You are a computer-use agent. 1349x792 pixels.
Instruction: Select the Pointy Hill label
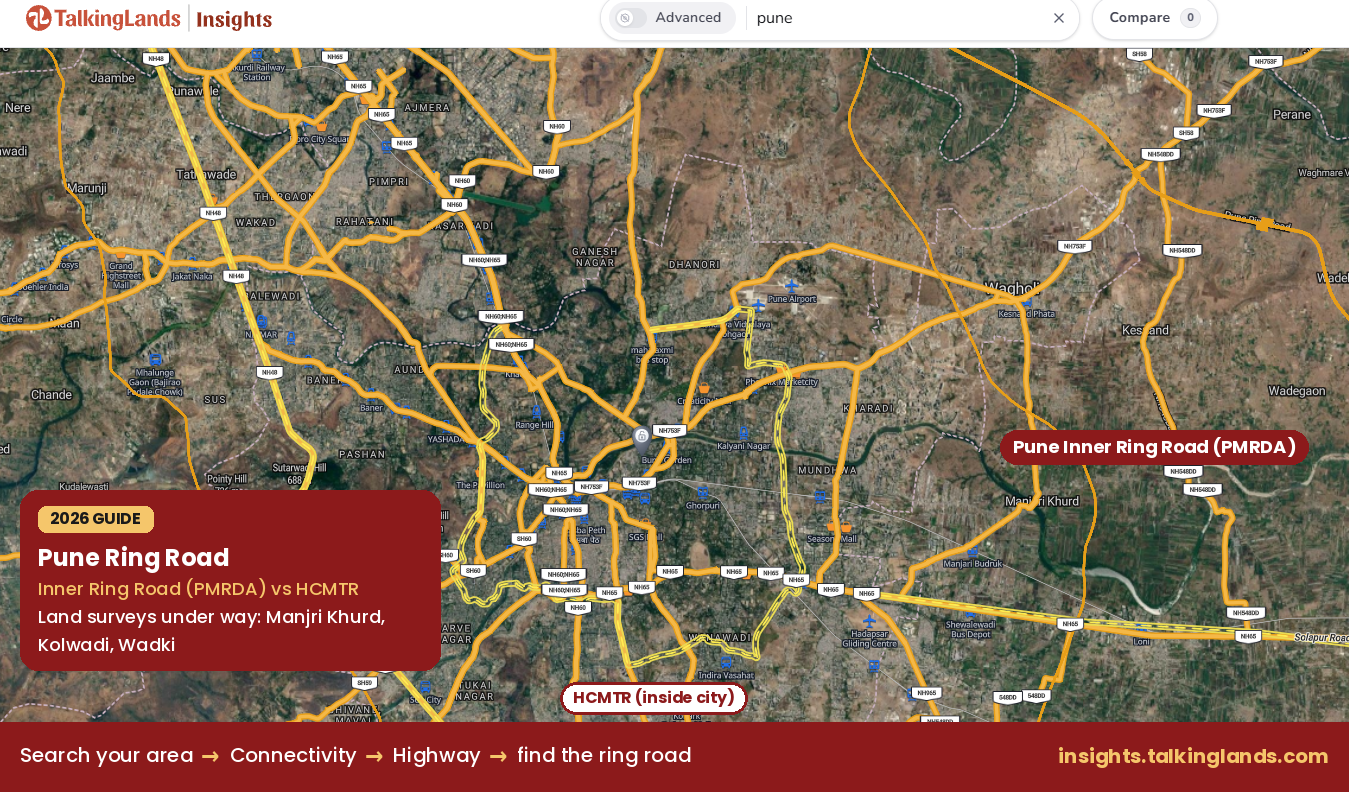pyautogui.click(x=227, y=480)
